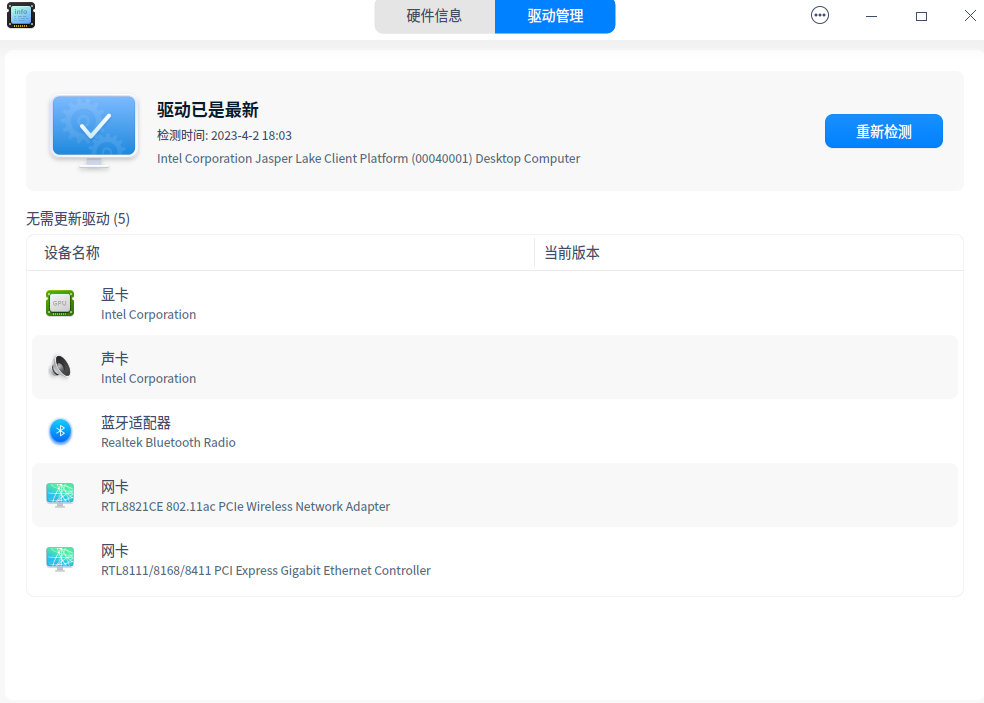Switch to the 硬件信息 tab
This screenshot has height=703, width=984.
tap(434, 16)
